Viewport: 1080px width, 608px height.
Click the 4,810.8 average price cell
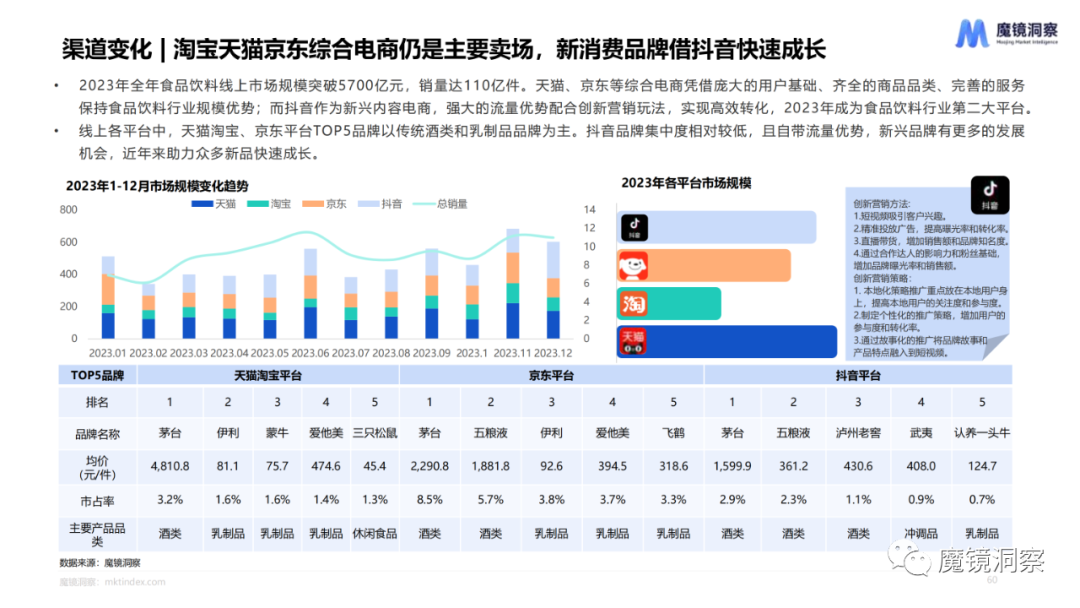169,466
